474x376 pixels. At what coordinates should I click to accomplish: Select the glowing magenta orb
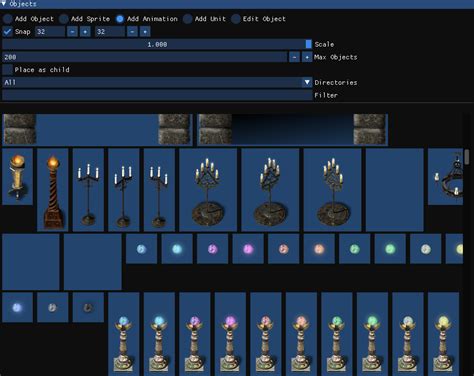click(x=248, y=249)
